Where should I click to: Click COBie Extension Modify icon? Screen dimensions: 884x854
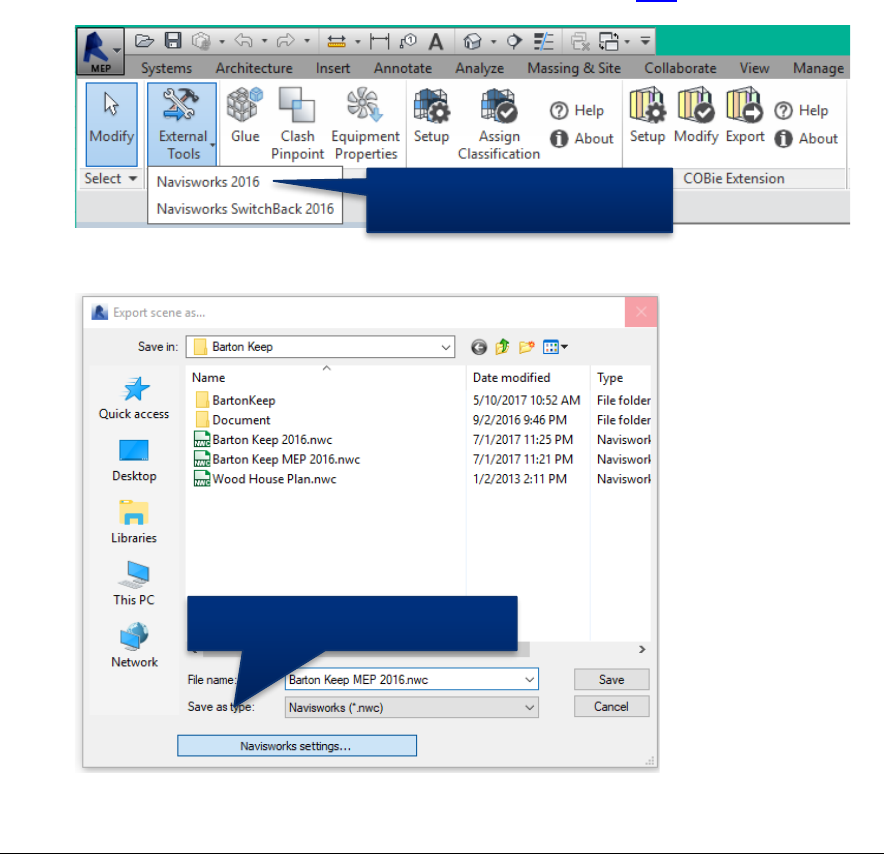696,115
